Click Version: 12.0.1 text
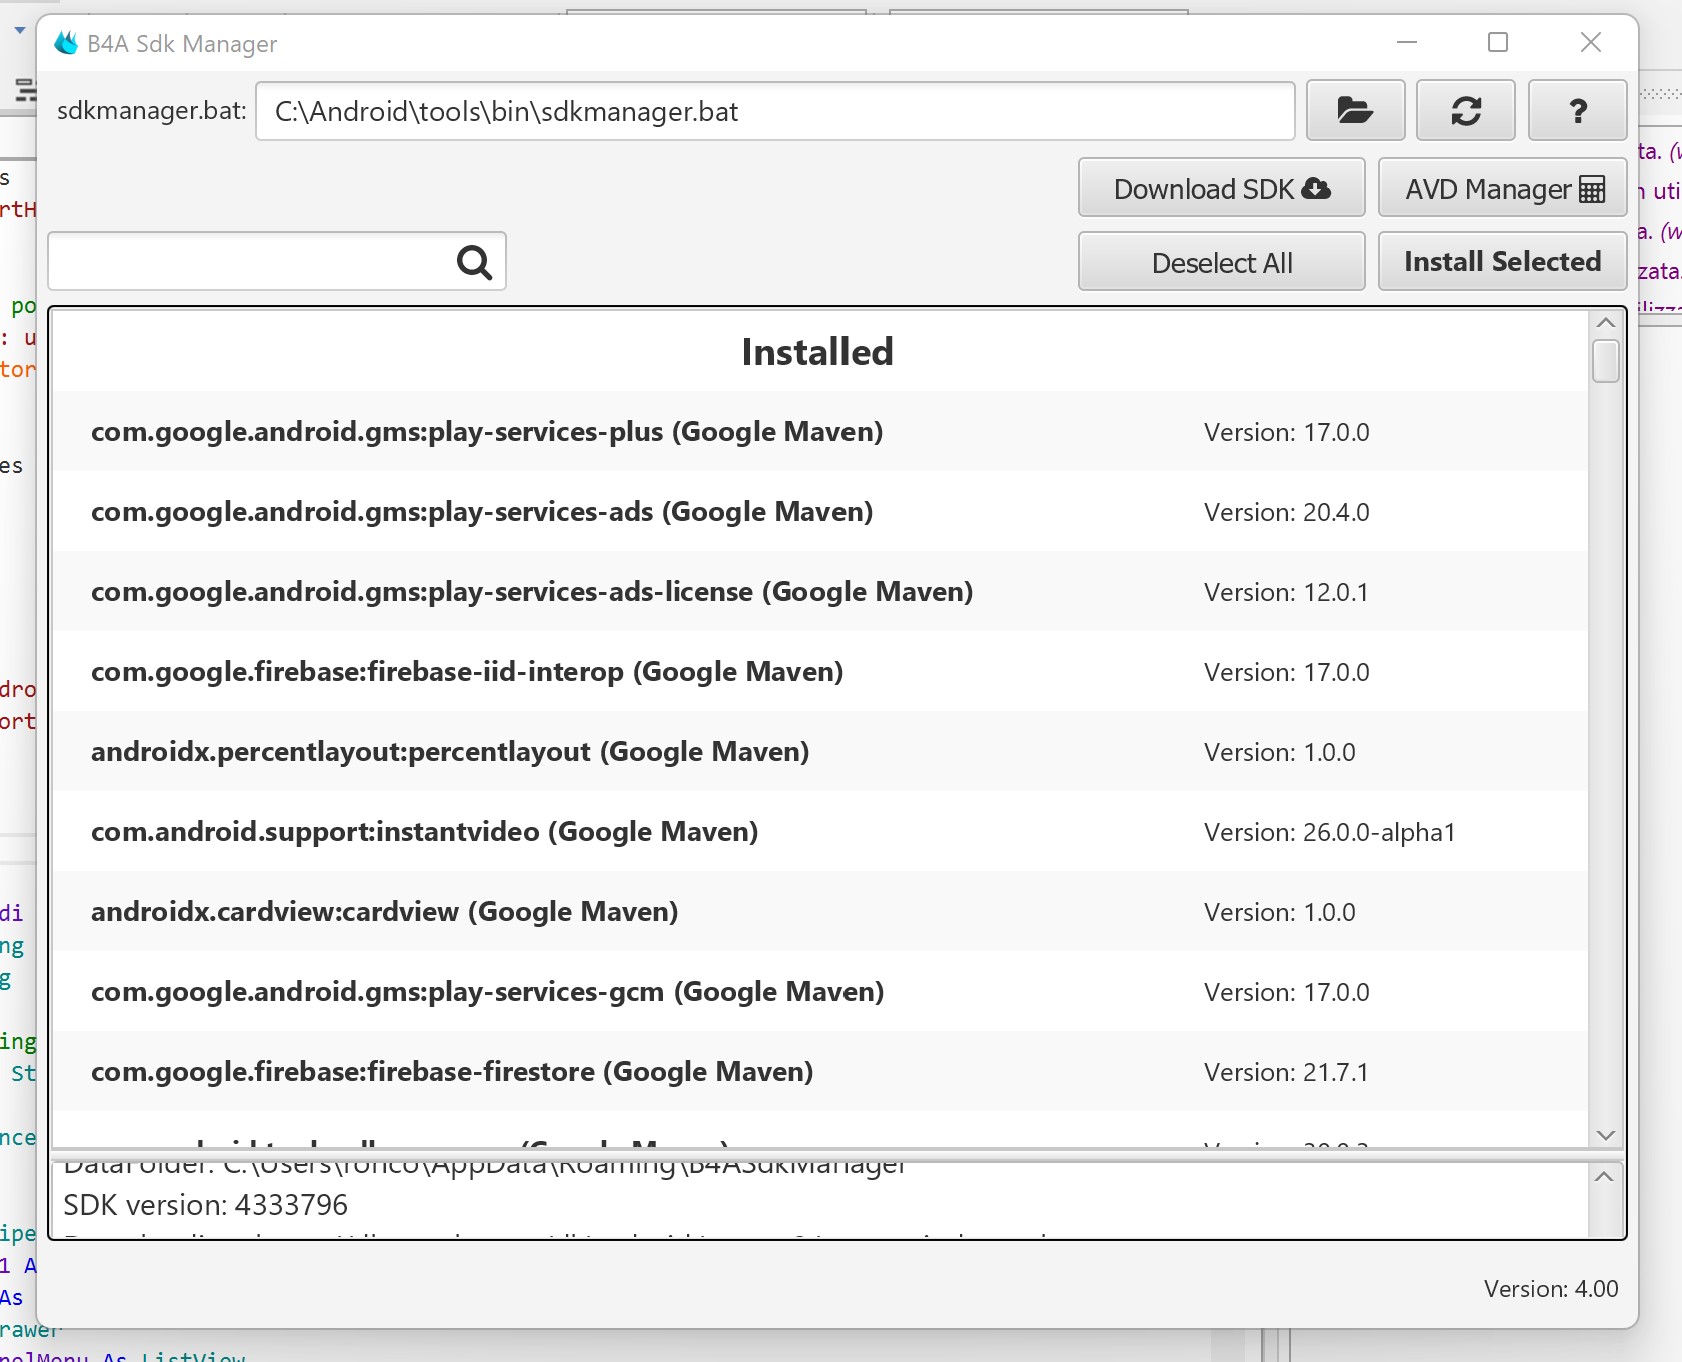This screenshot has height=1362, width=1682. pos(1286,592)
